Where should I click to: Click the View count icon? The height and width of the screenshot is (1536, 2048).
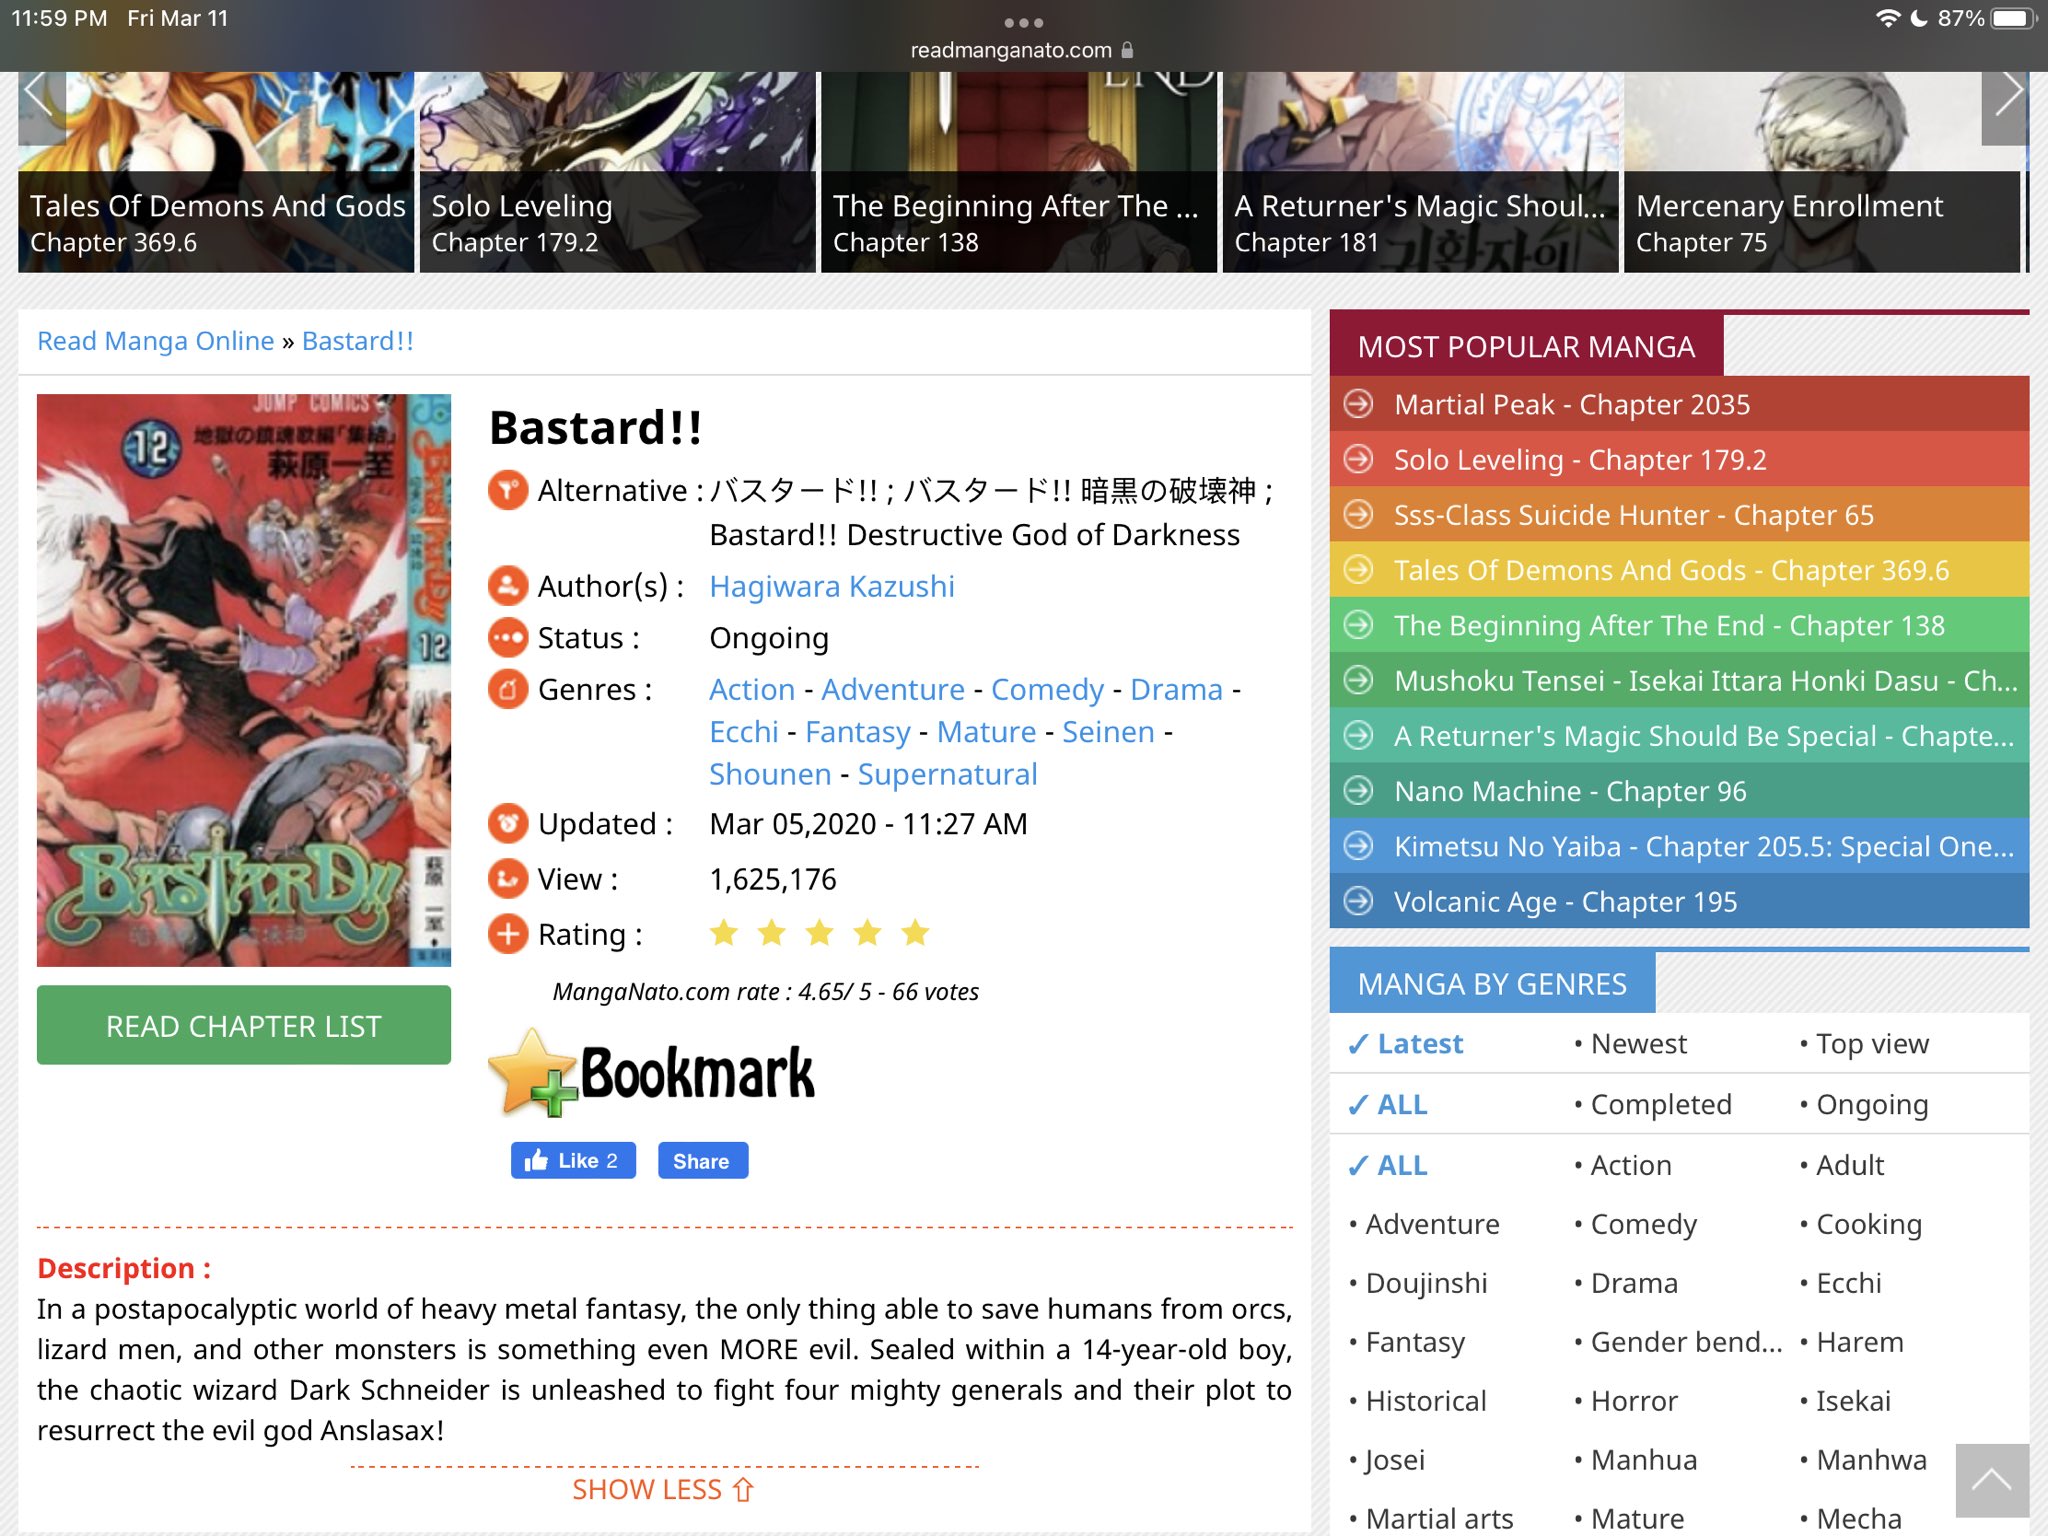508,879
